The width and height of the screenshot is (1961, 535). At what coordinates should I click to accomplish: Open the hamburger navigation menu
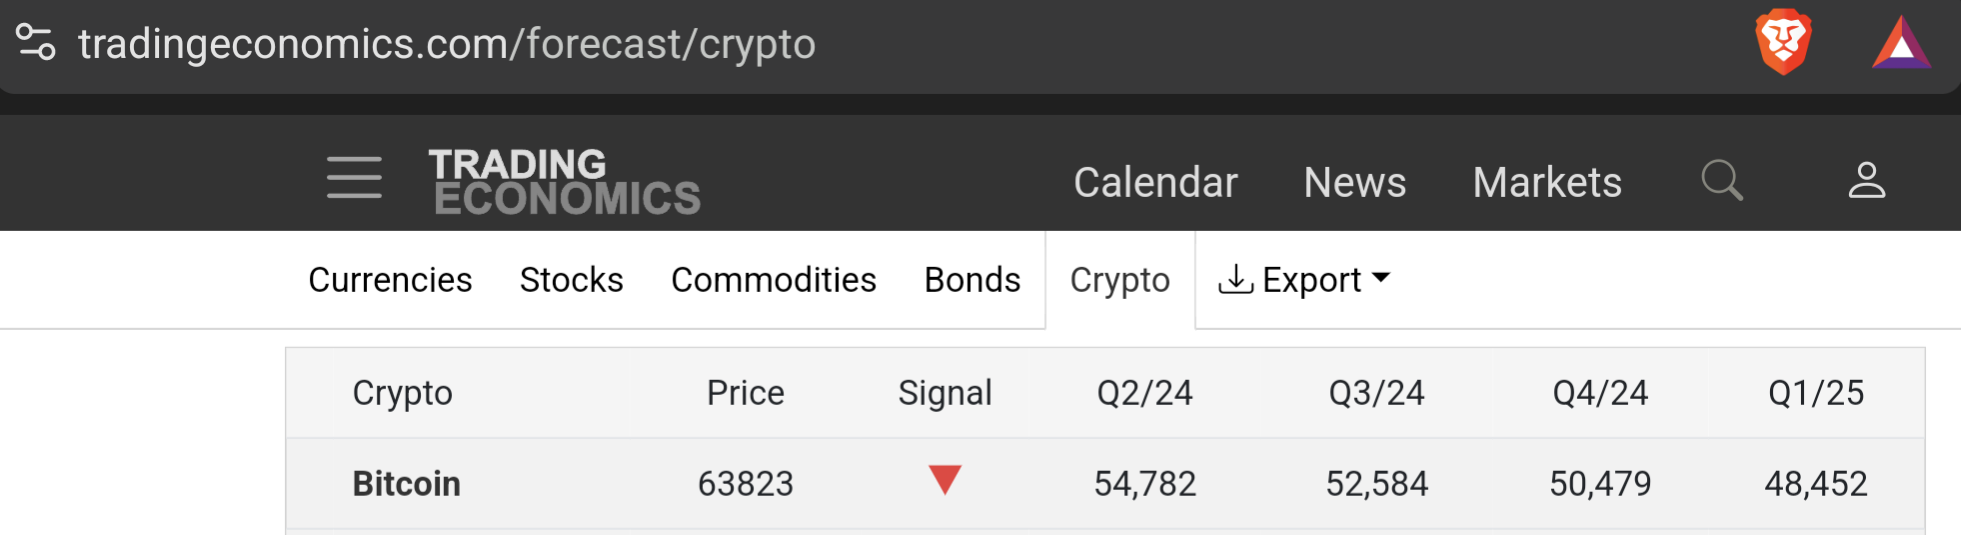tap(354, 178)
